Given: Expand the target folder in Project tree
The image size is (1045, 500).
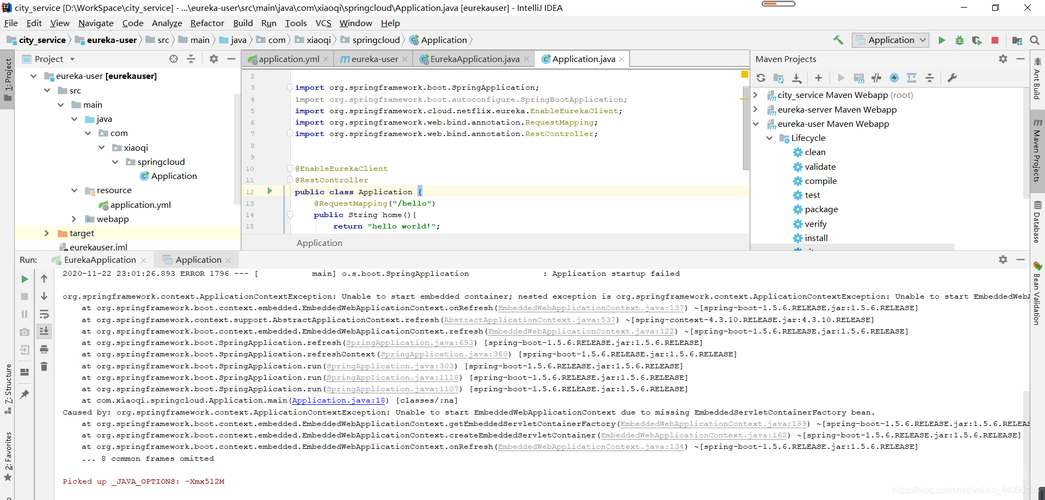Looking at the screenshot, I should (x=47, y=233).
